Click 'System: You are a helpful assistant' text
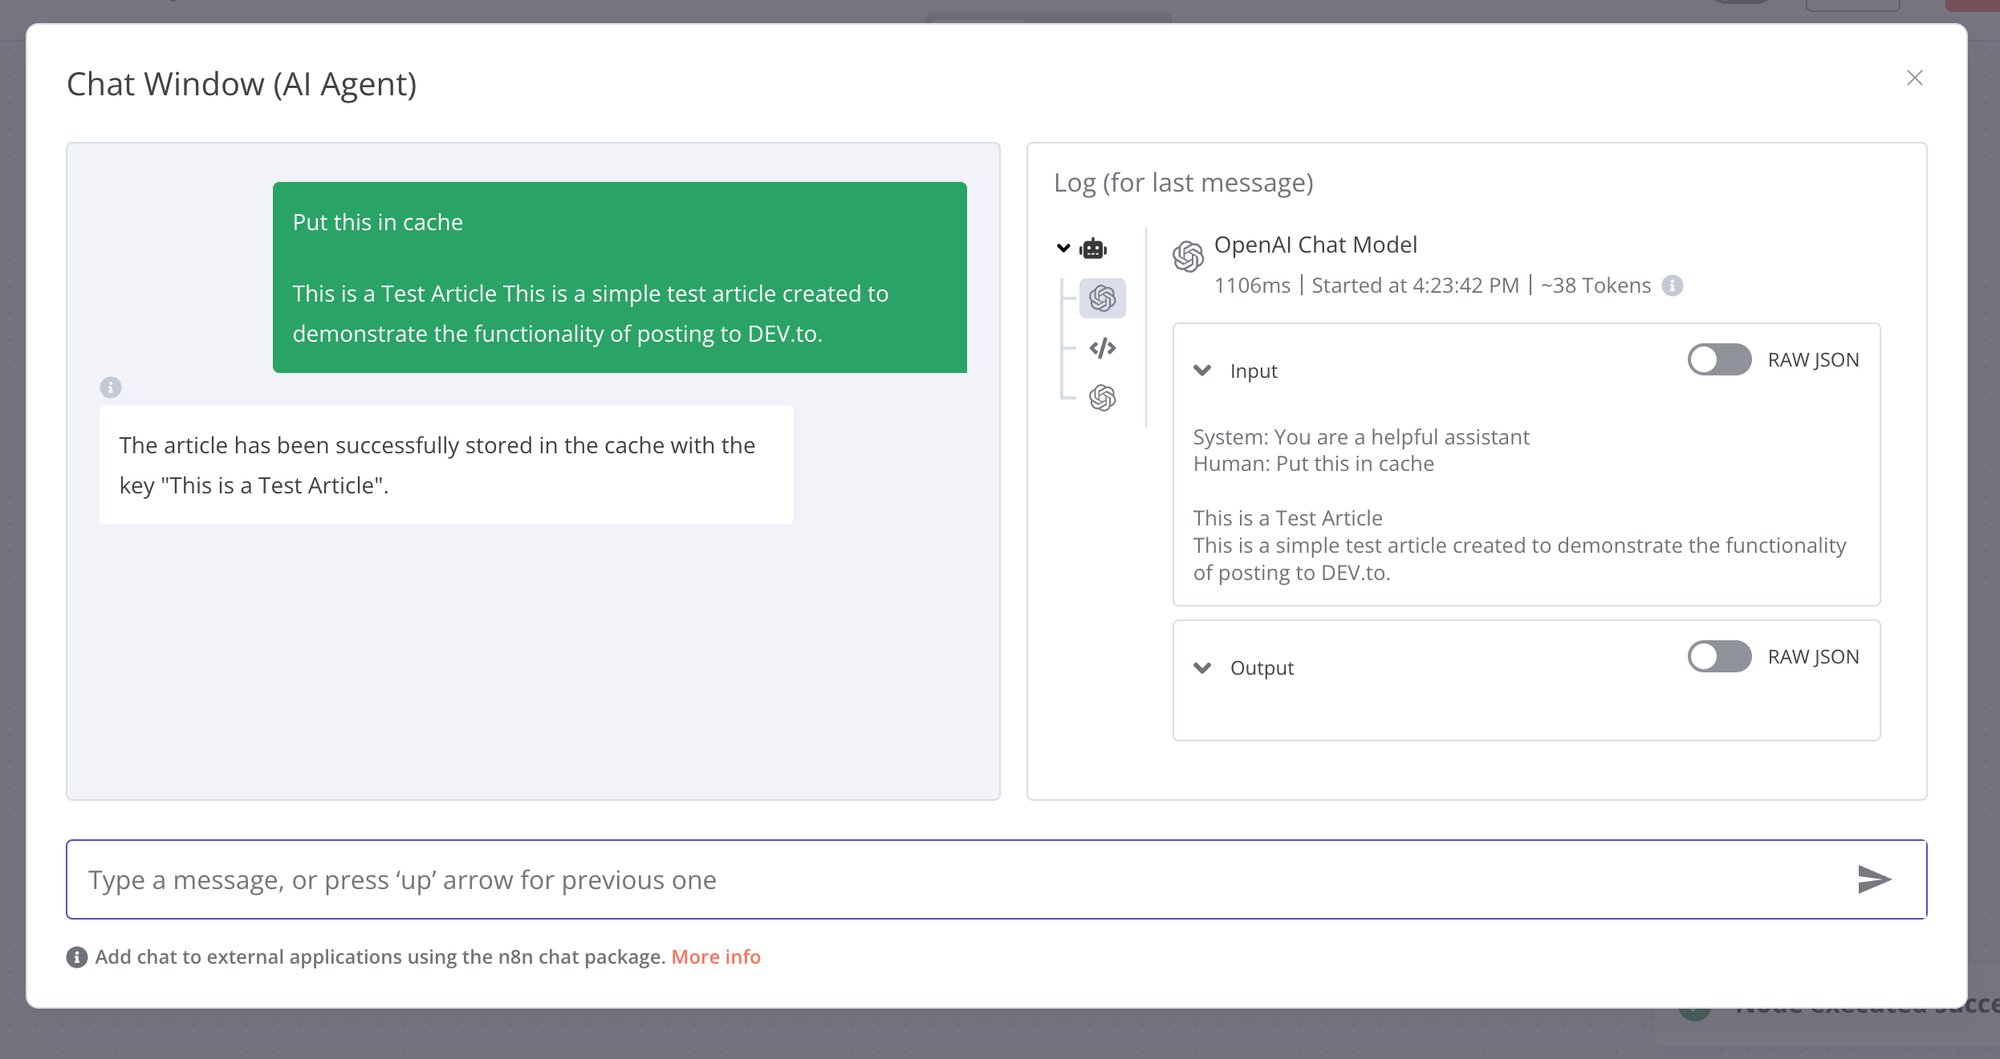The width and height of the screenshot is (2000, 1059). coord(1361,437)
